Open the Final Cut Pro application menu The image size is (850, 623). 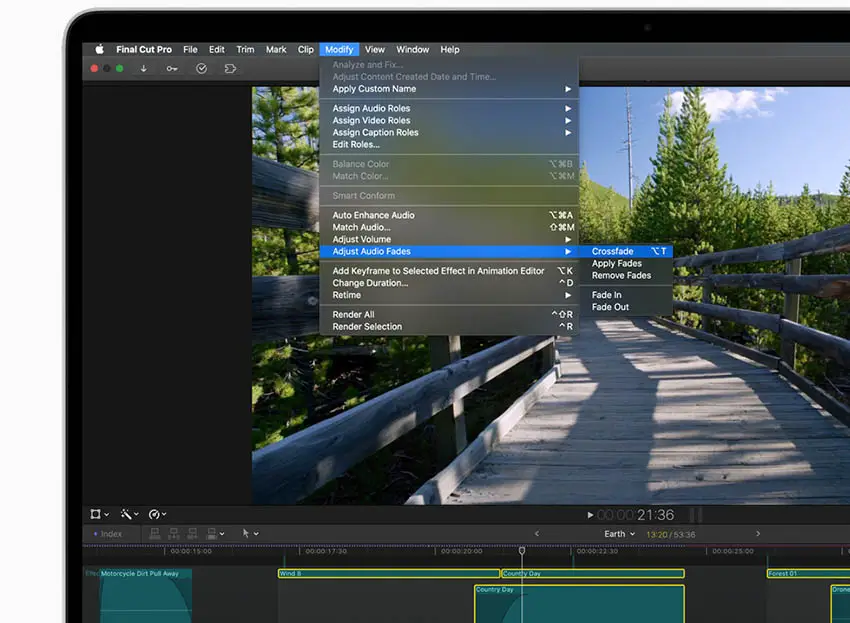tap(144, 49)
